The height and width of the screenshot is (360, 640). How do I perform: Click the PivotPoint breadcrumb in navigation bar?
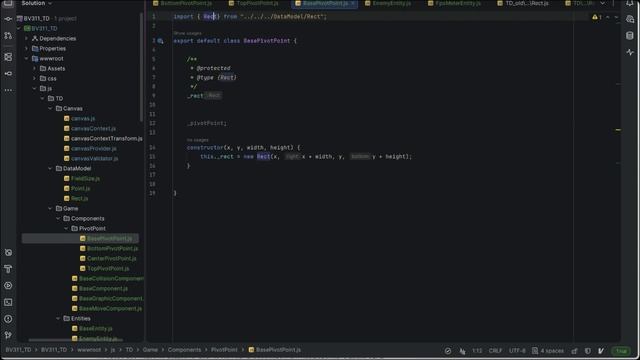pos(224,350)
